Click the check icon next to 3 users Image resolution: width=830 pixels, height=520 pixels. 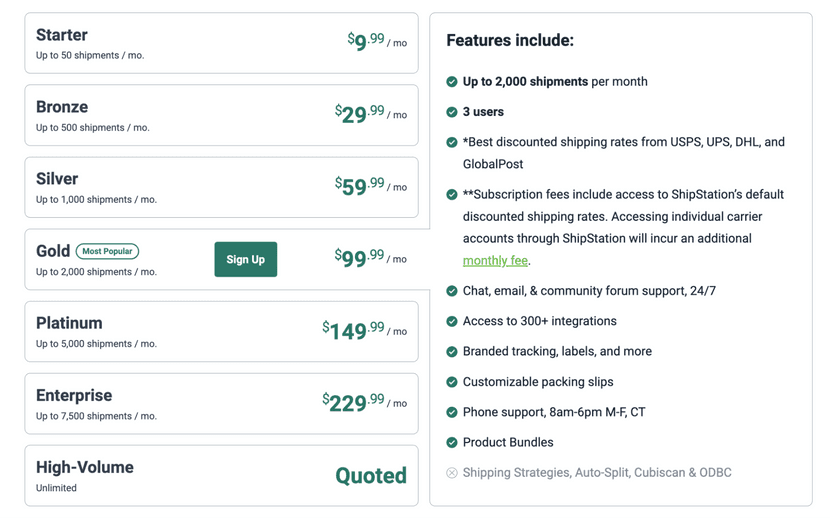point(452,112)
